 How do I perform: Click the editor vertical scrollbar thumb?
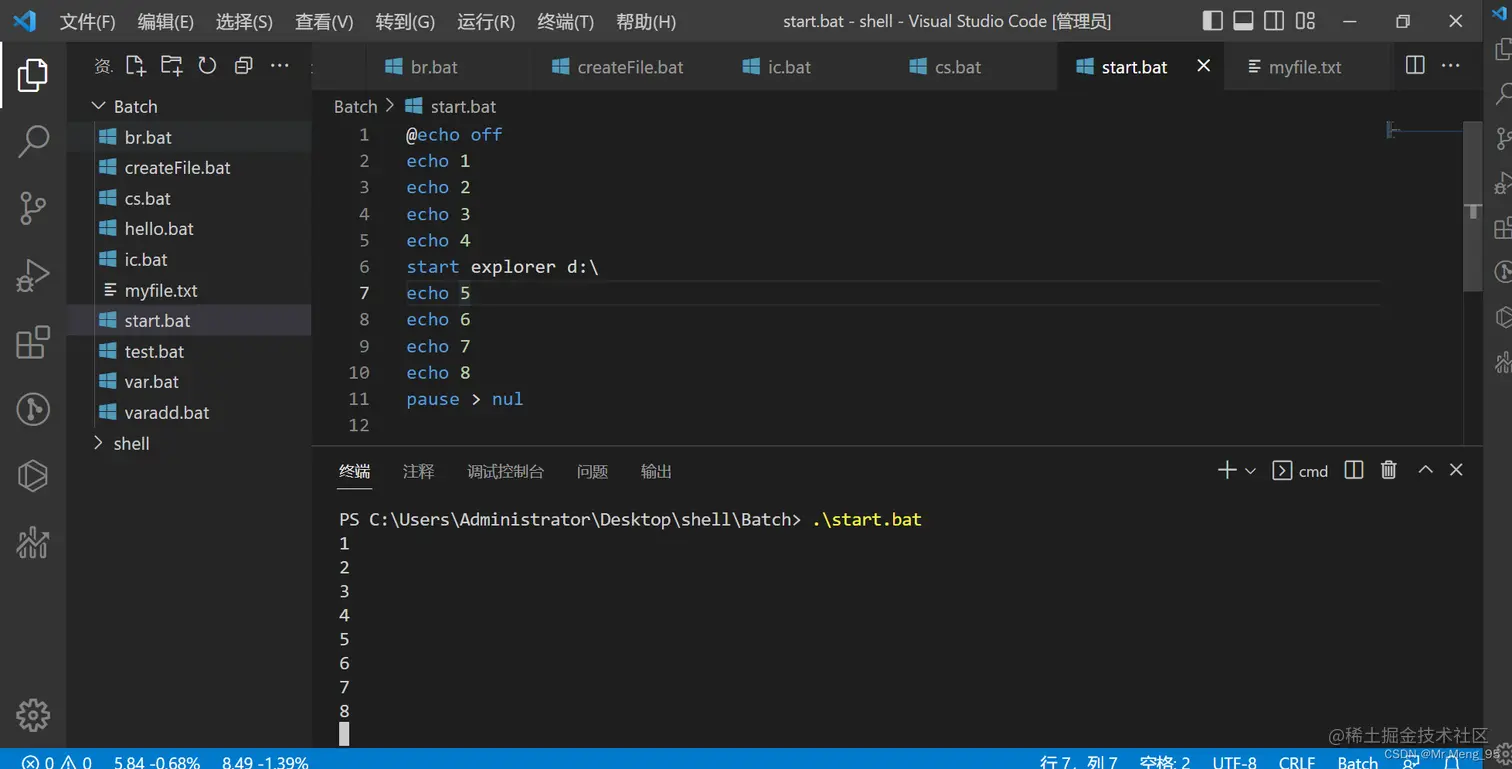(x=1472, y=207)
